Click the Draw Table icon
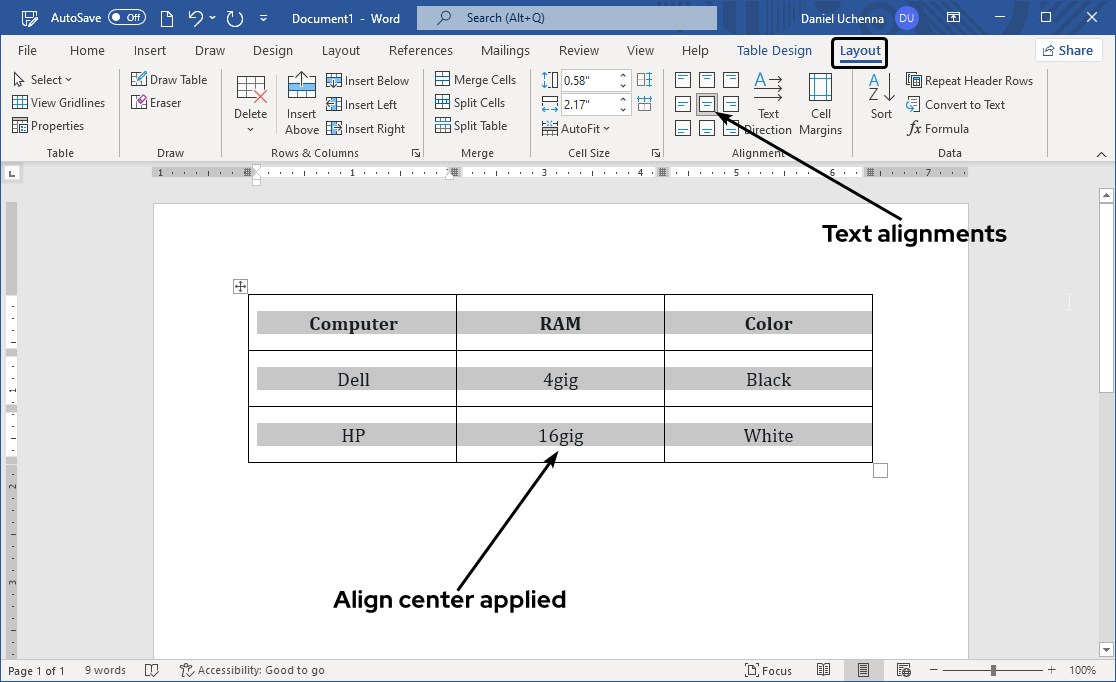The height and width of the screenshot is (682, 1116). (170, 79)
